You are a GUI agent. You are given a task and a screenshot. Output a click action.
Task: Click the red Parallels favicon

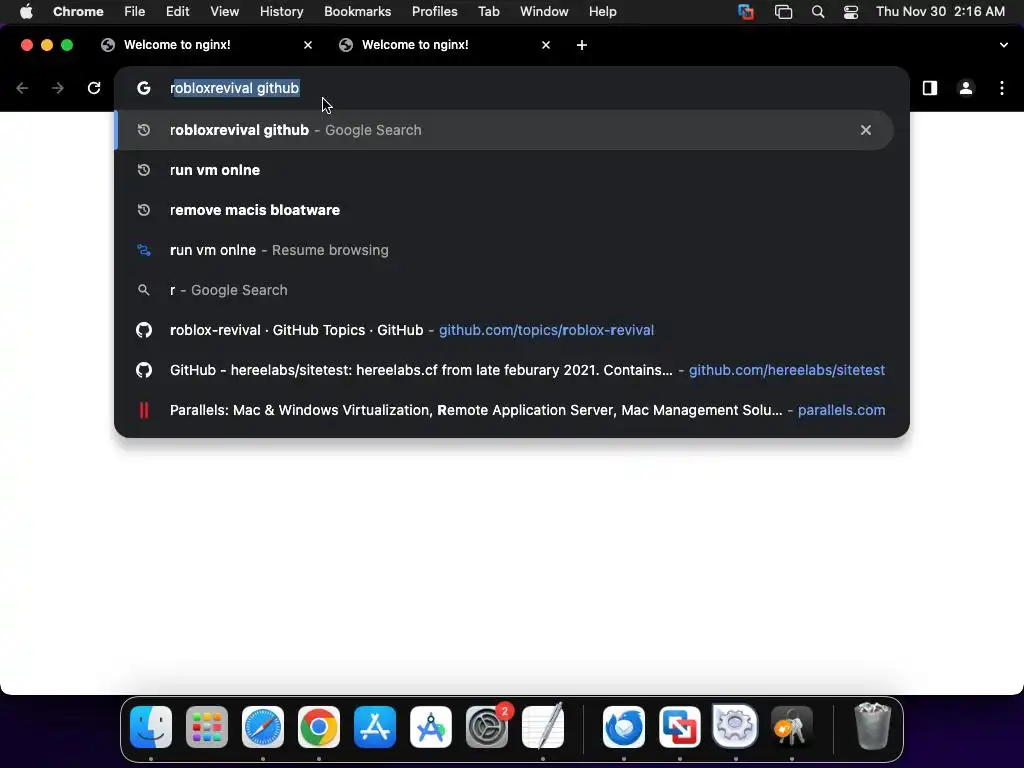point(144,410)
